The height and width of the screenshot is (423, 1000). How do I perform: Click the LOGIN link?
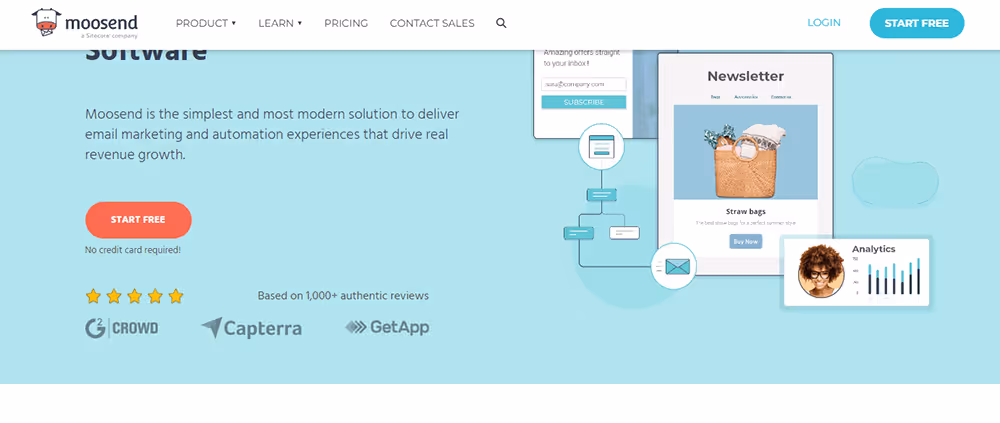(x=824, y=23)
